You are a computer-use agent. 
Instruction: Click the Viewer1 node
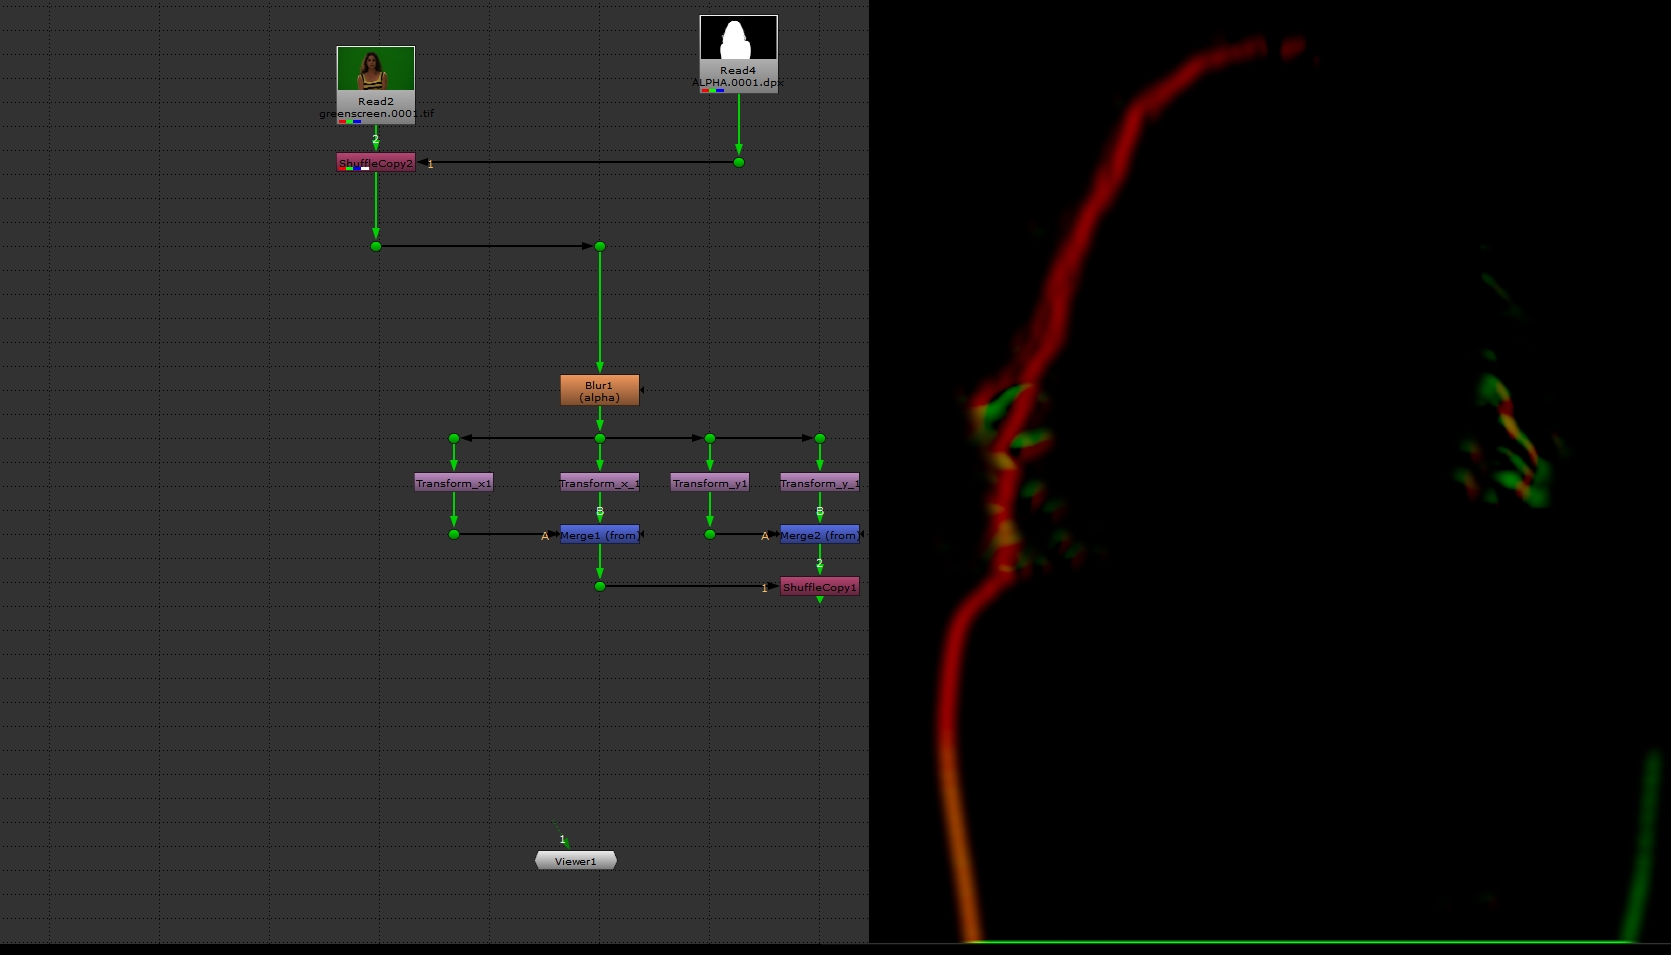pos(575,861)
